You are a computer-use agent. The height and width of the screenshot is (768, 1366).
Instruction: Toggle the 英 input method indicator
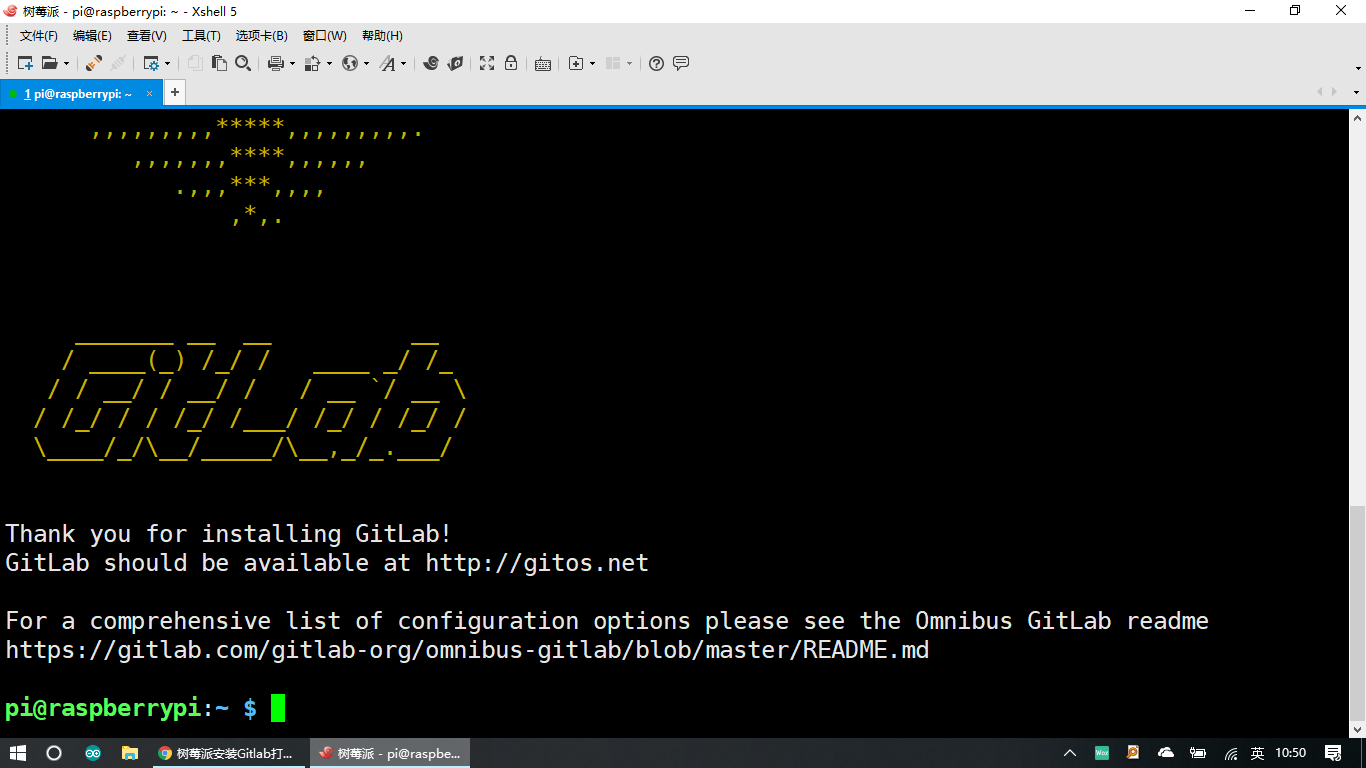pyautogui.click(x=1257, y=753)
